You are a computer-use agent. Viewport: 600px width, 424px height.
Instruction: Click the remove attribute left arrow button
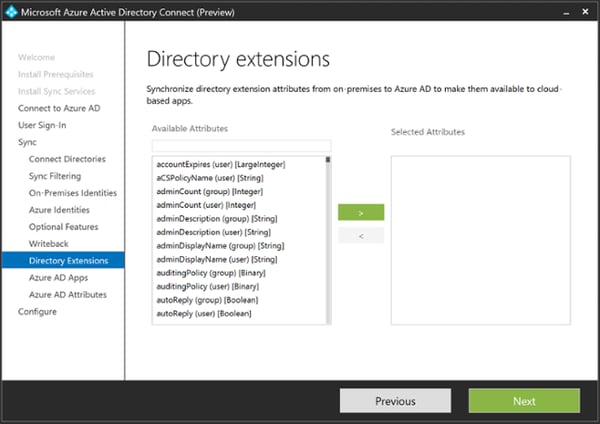pyautogui.click(x=361, y=236)
